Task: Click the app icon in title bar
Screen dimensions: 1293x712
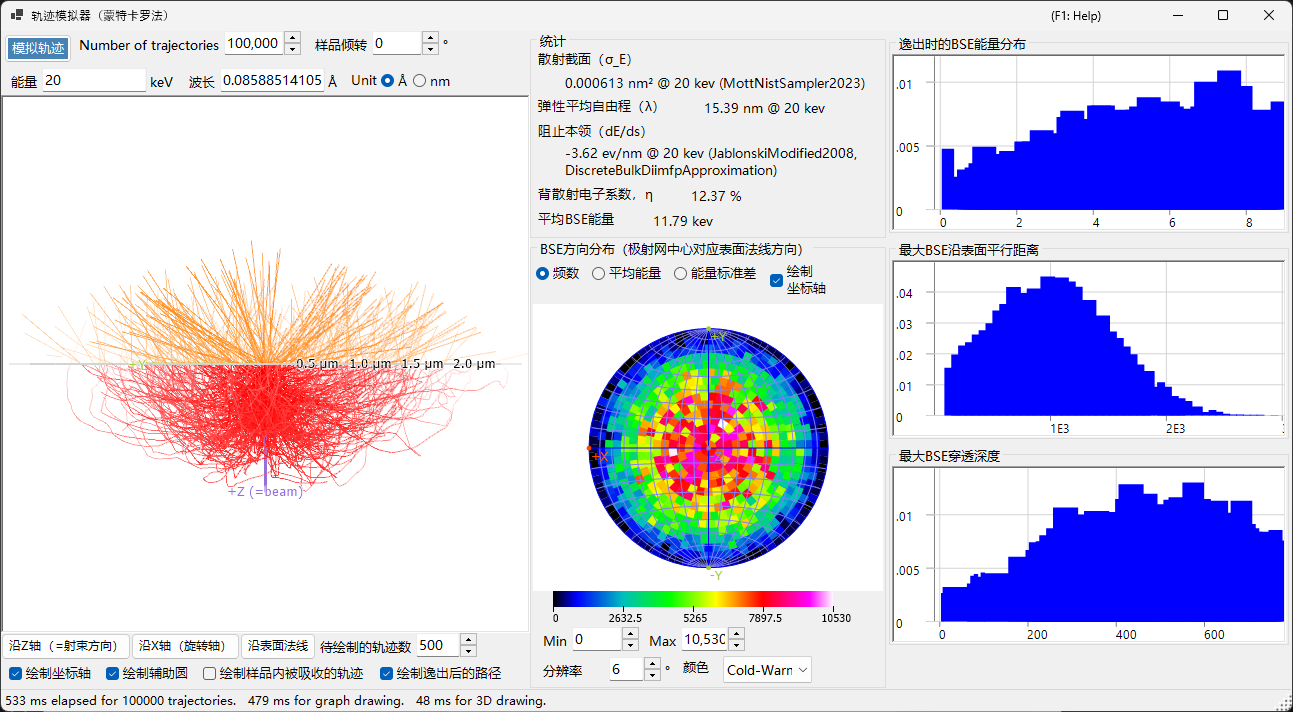Action: pos(17,15)
